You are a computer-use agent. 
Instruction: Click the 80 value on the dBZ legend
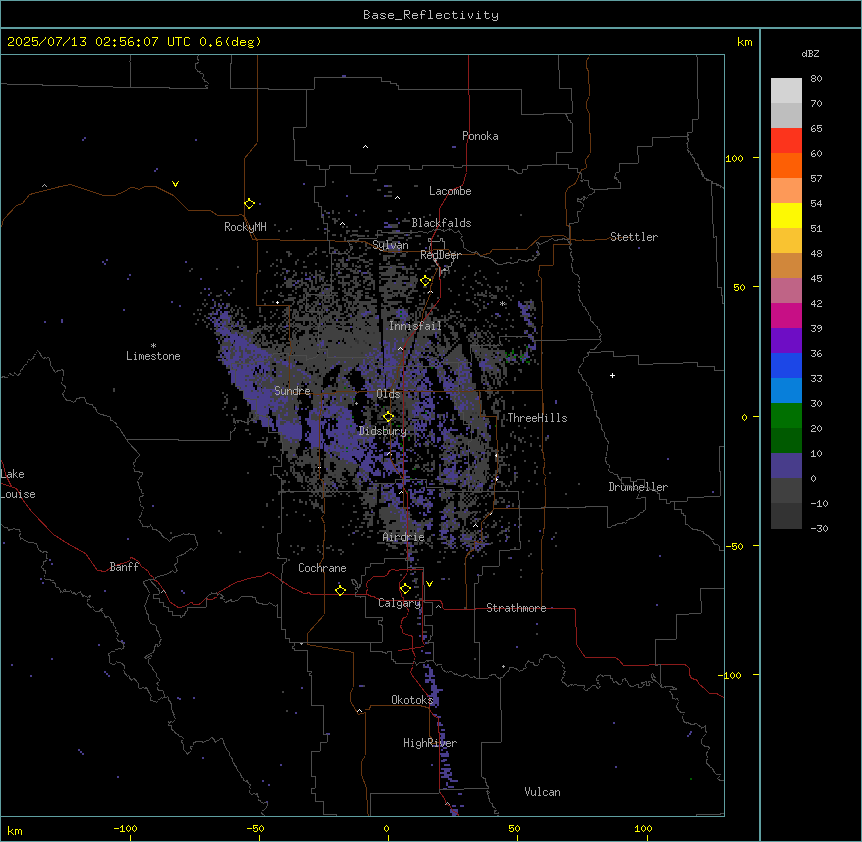(816, 79)
